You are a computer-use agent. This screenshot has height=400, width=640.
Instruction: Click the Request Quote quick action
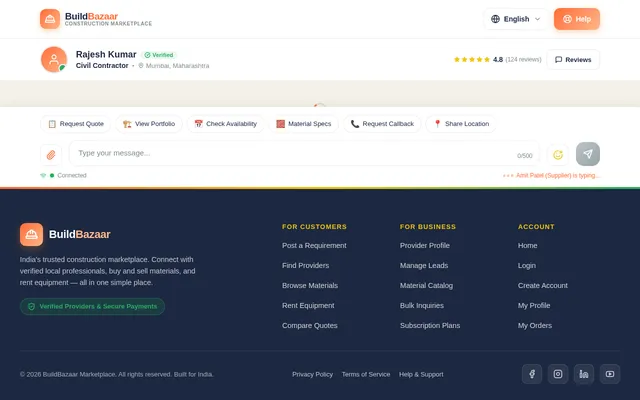(x=76, y=124)
